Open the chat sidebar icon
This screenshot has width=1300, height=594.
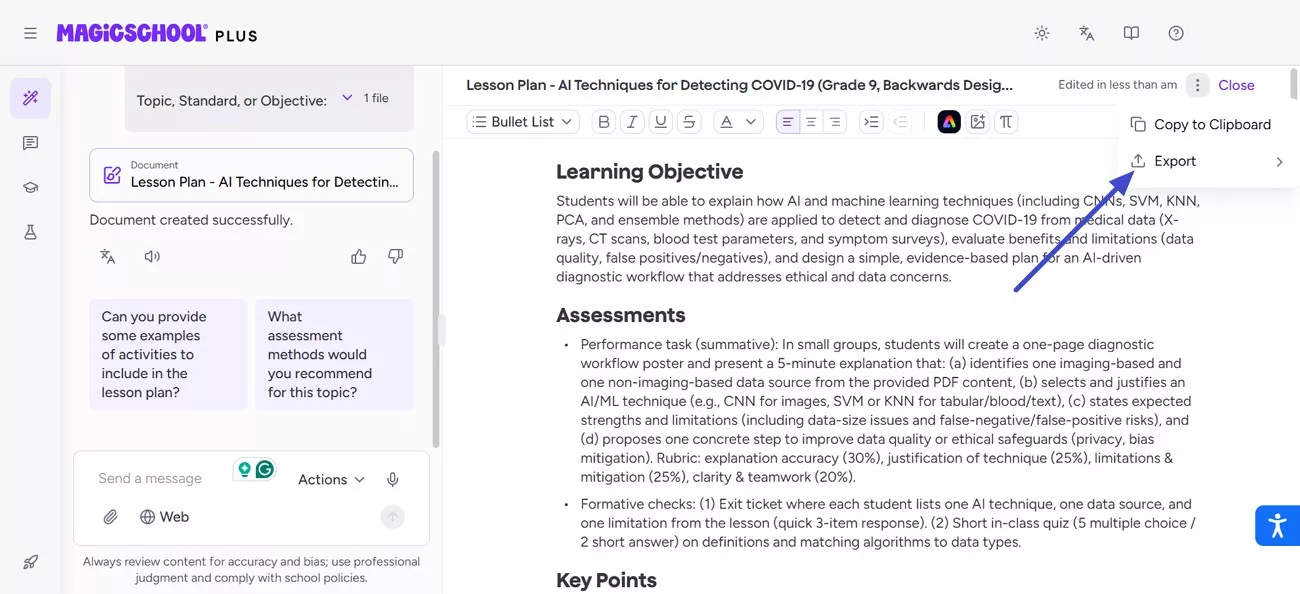pyautogui.click(x=30, y=143)
